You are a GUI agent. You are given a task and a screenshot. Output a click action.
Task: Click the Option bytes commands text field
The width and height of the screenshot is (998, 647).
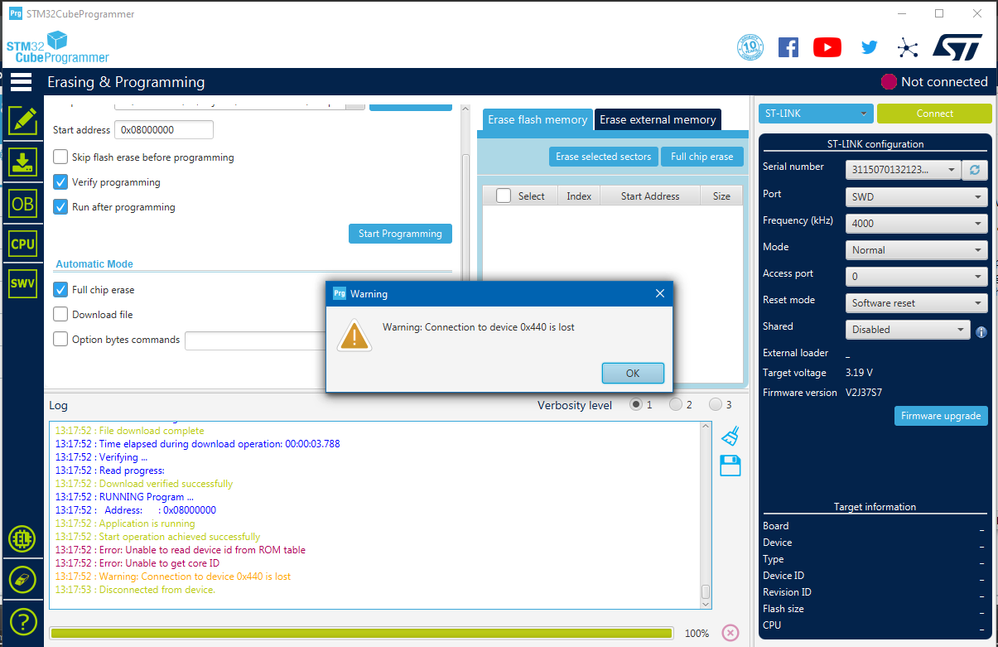255,340
